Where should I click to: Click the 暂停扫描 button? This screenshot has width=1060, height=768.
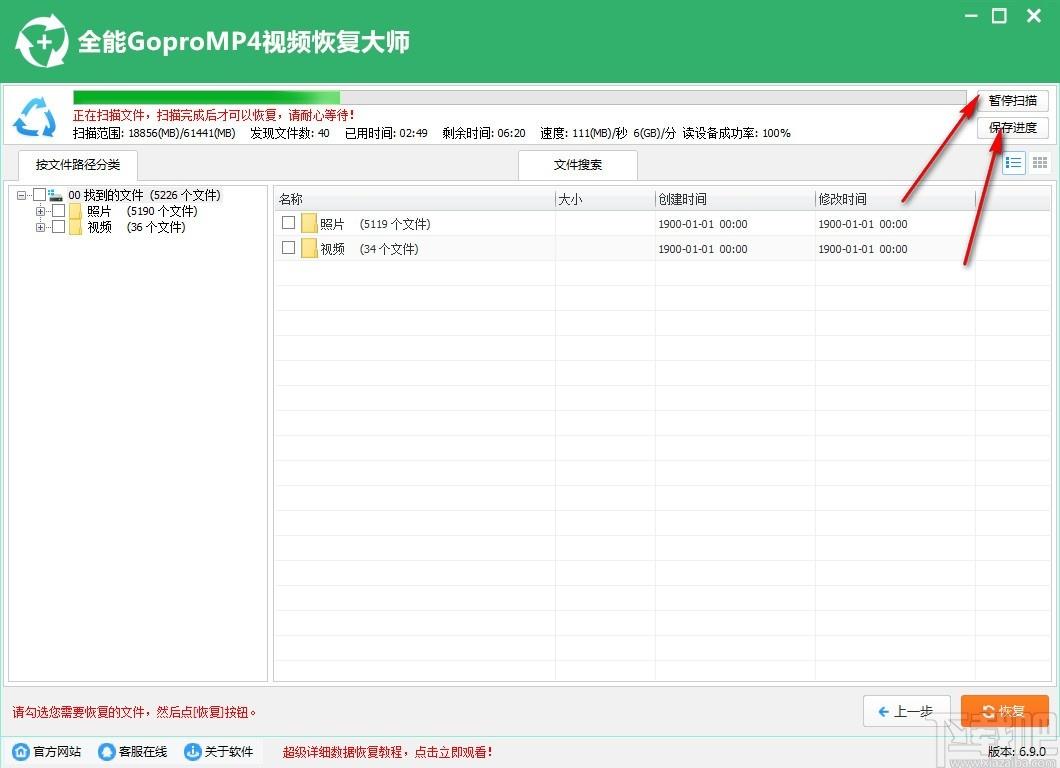[x=1013, y=101]
